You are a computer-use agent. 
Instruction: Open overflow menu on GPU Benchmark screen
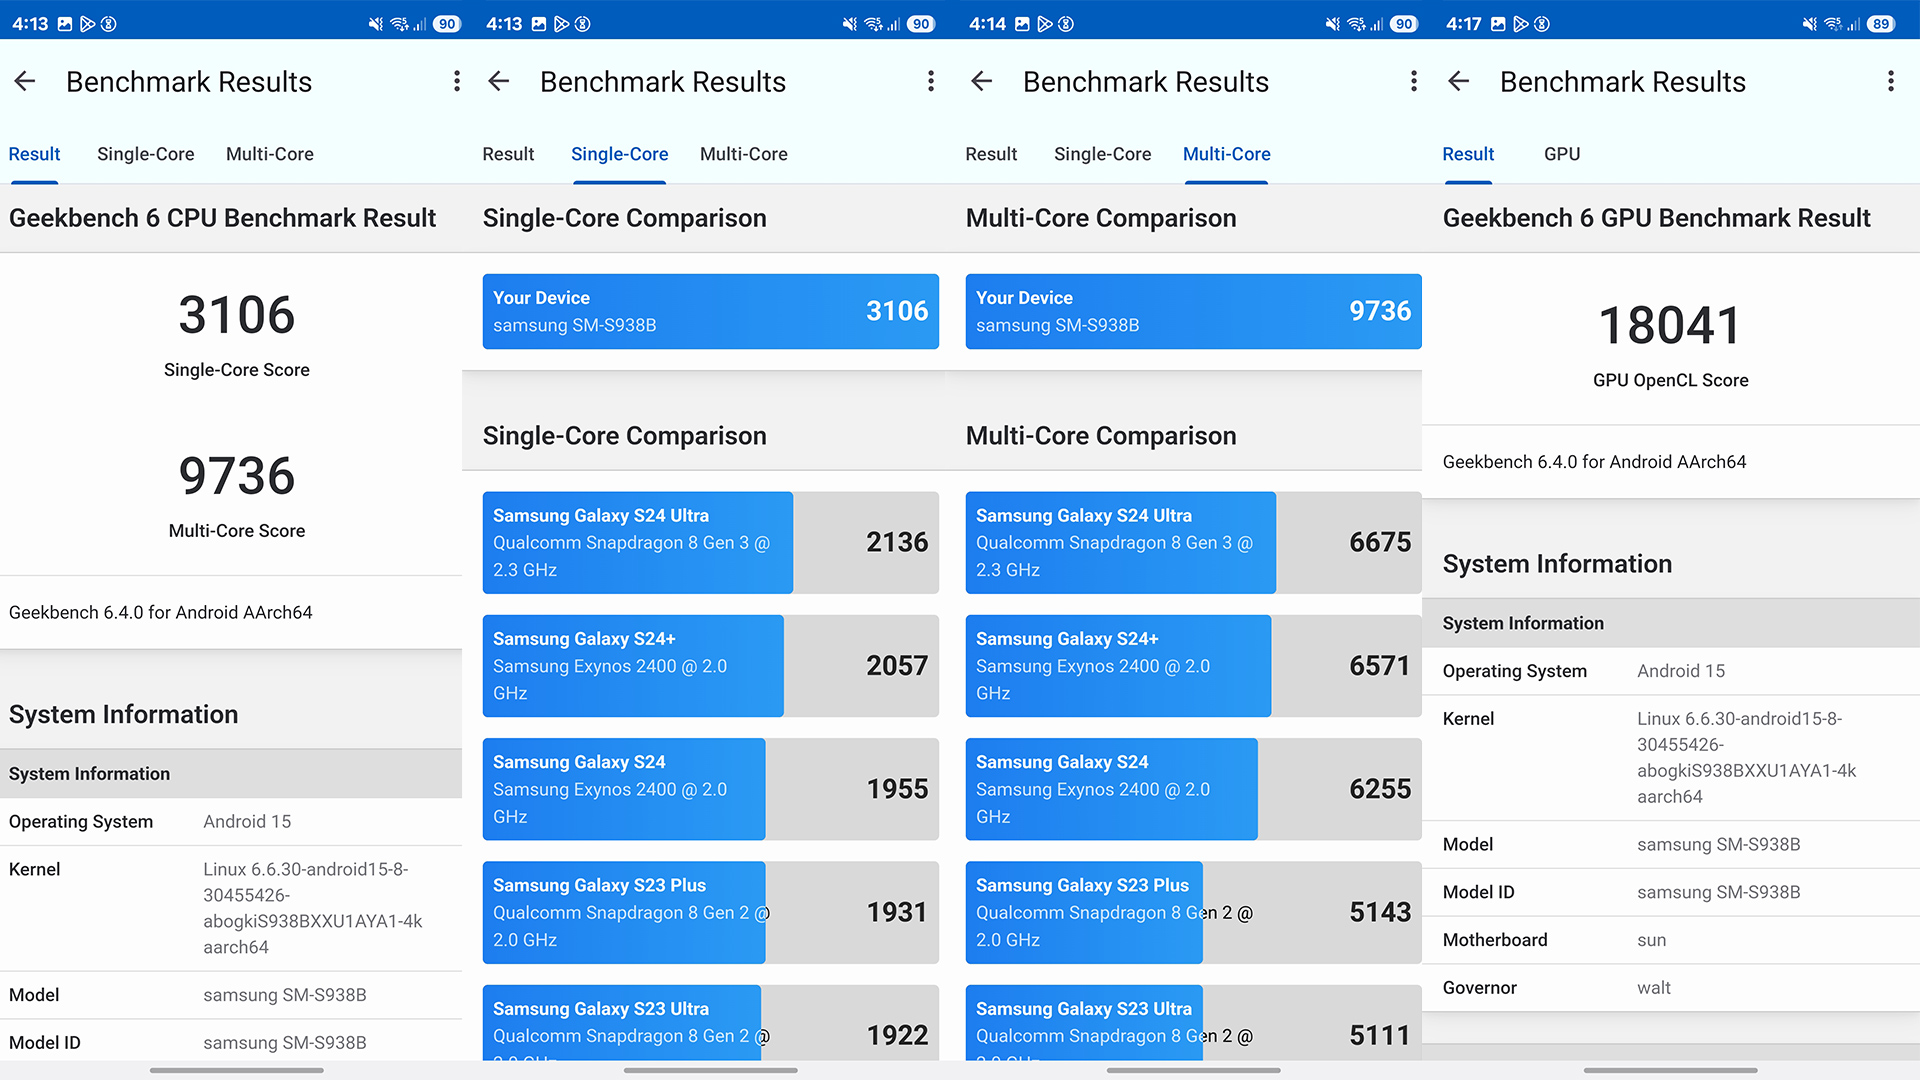tap(1890, 82)
